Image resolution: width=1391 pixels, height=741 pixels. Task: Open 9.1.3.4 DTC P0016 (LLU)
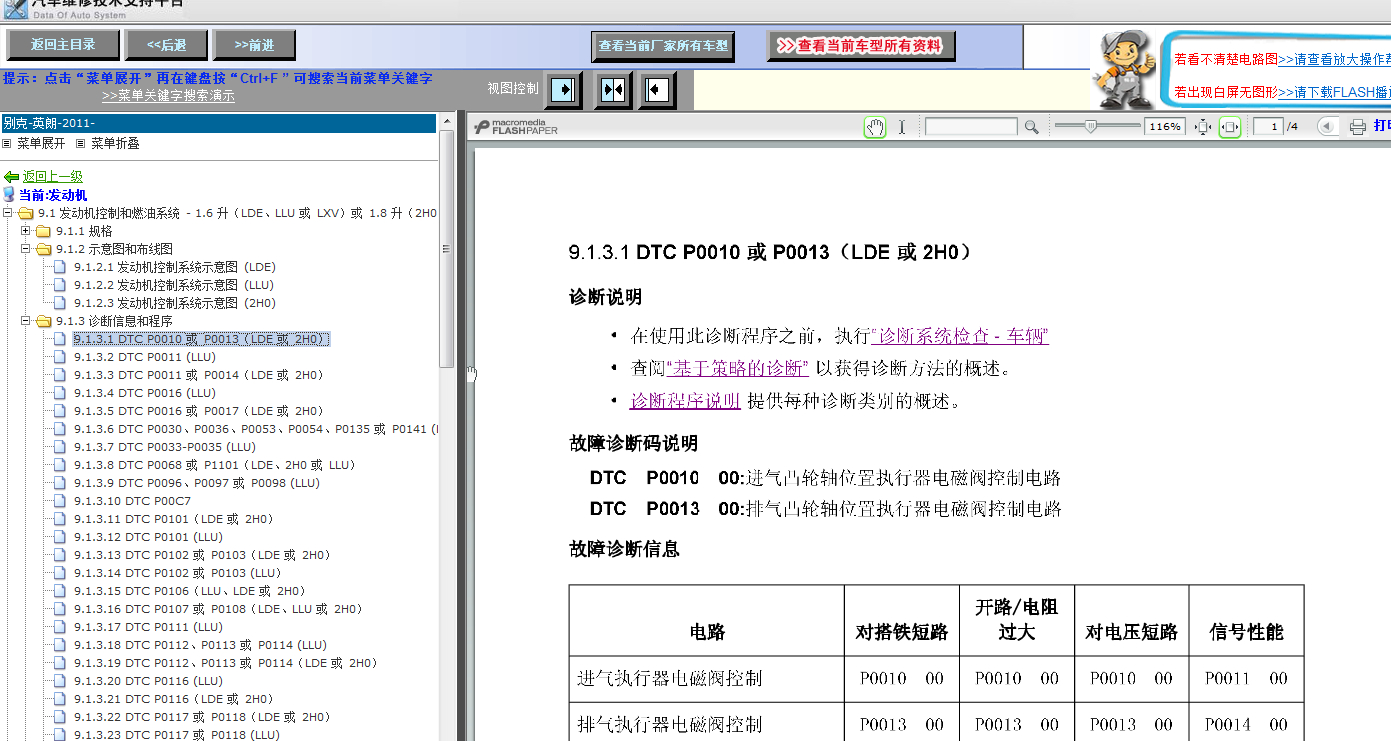[145, 393]
